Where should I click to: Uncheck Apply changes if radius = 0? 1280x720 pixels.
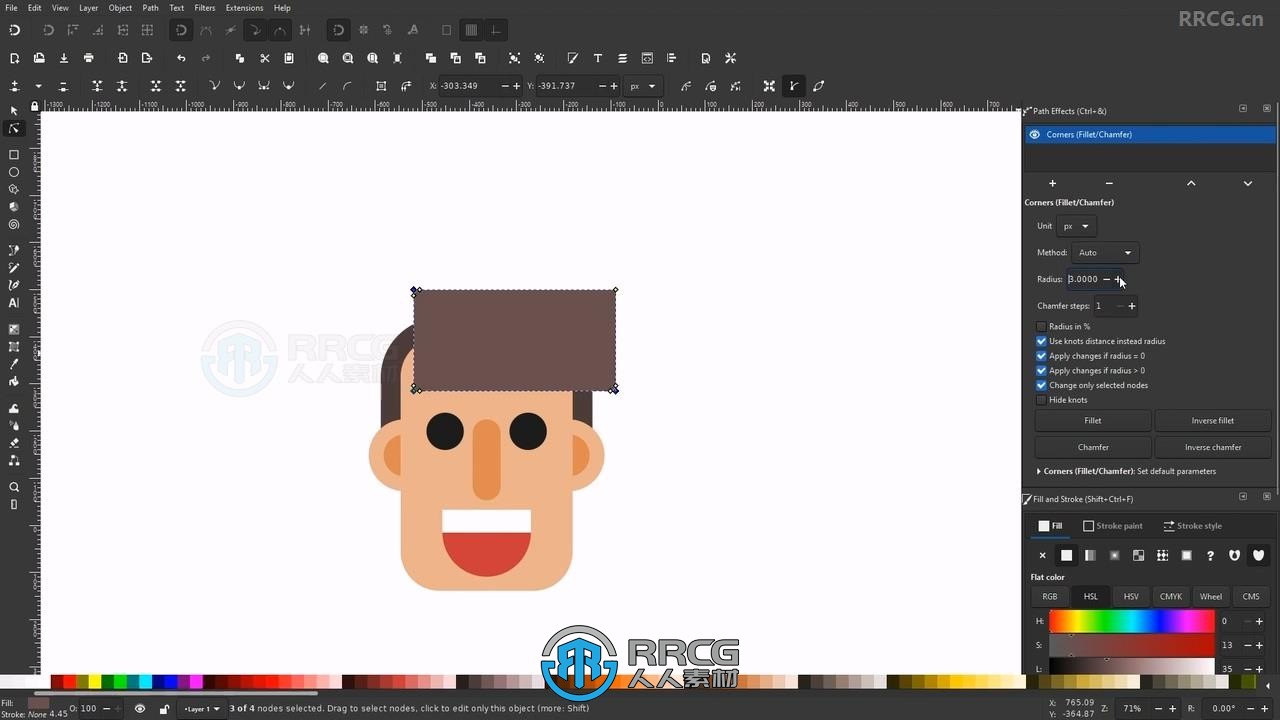point(1041,356)
